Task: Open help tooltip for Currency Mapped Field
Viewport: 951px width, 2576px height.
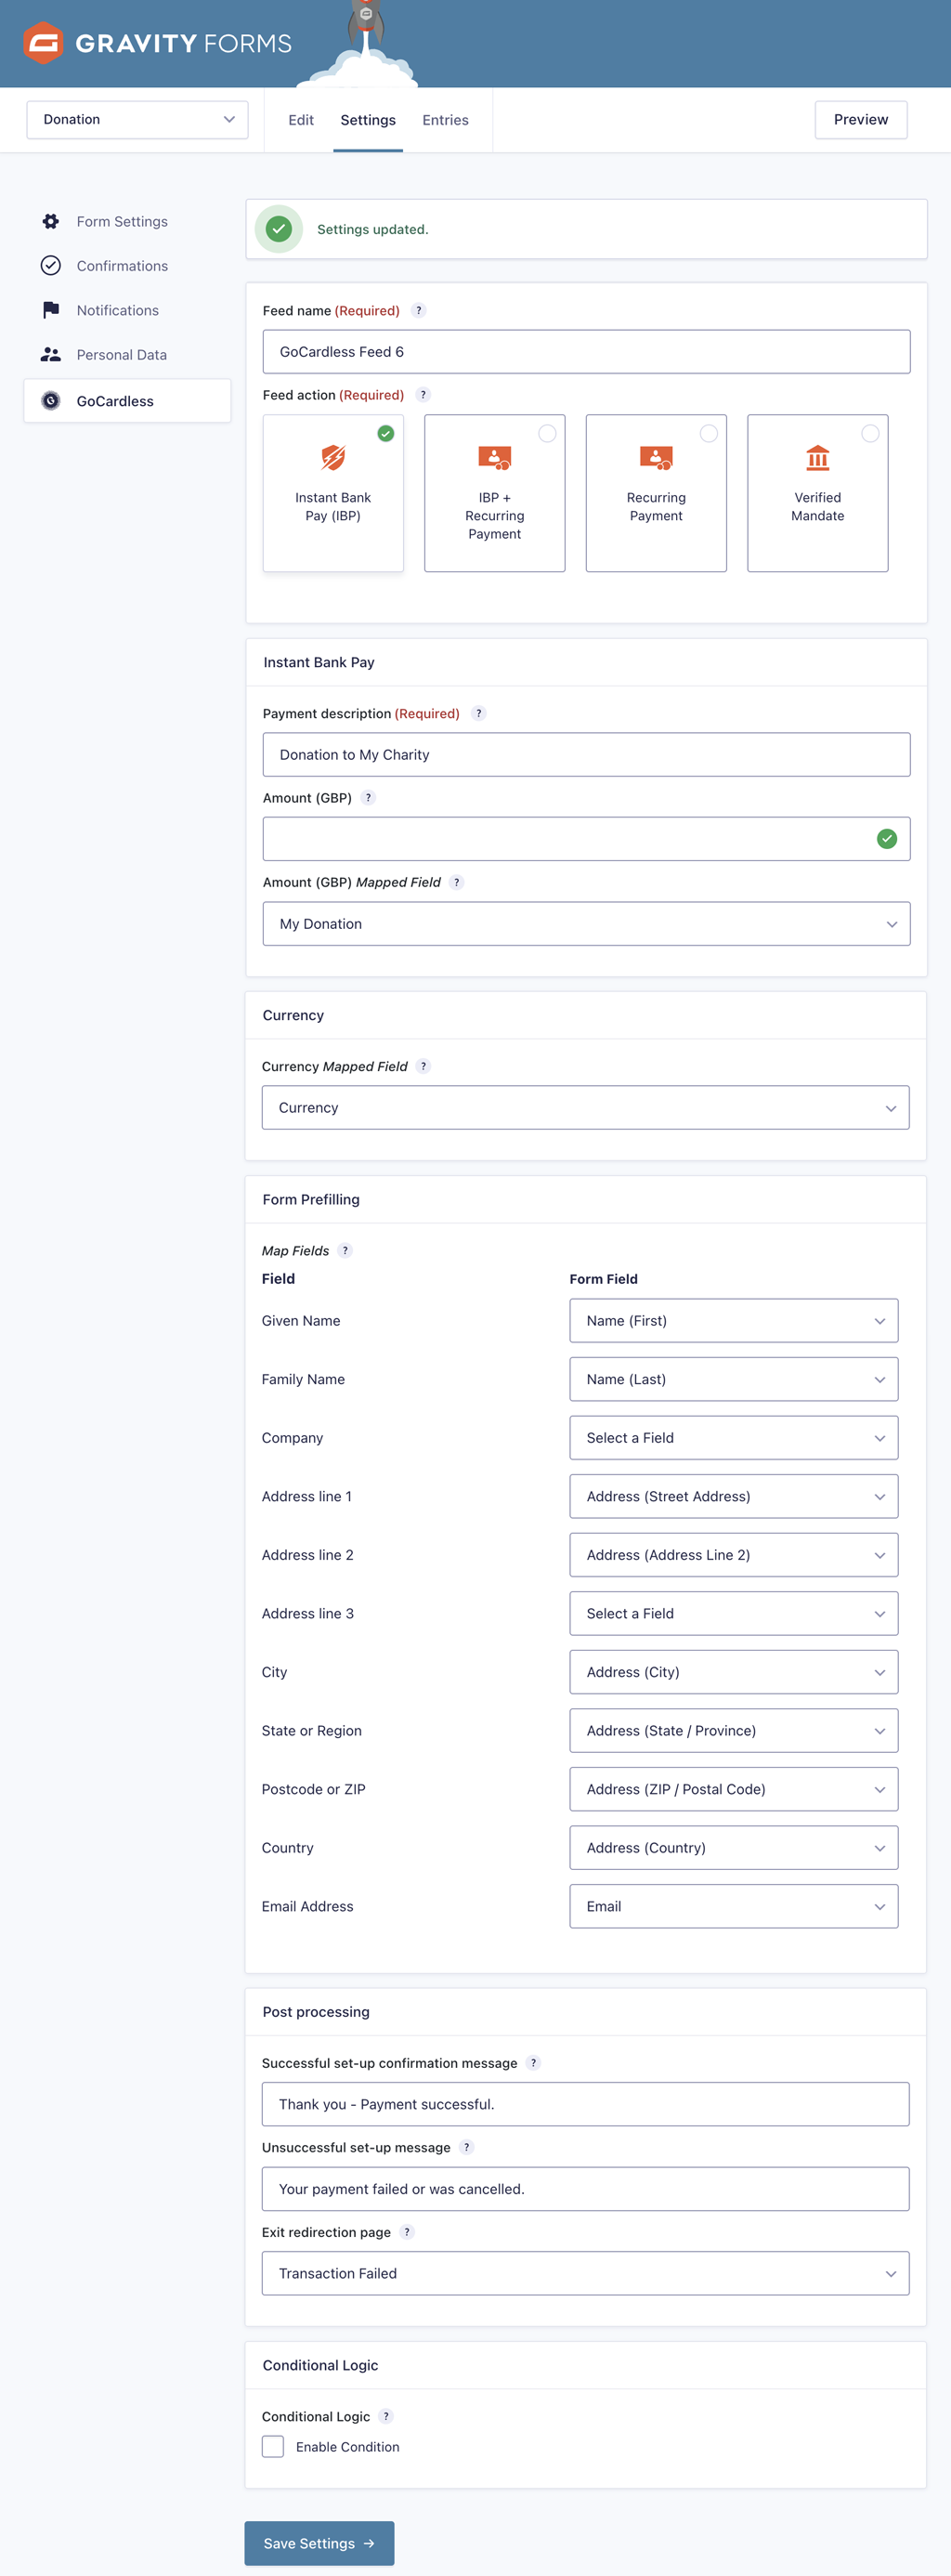Action: pos(424,1066)
